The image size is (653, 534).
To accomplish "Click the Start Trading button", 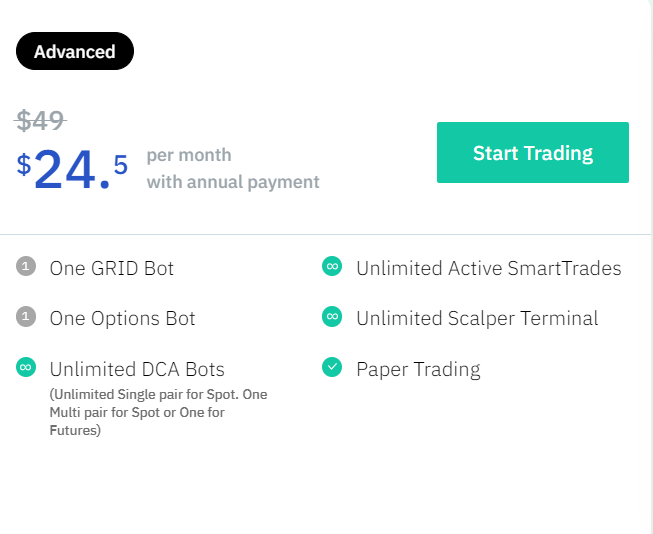I will coord(533,152).
